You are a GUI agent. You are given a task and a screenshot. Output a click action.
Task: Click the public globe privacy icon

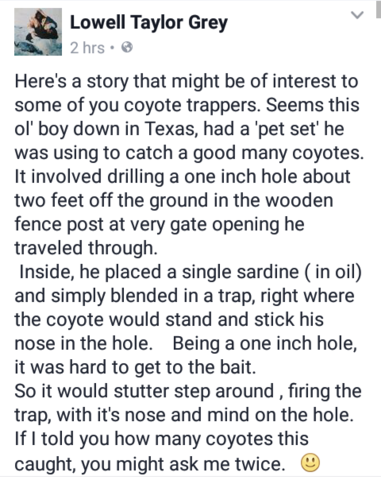127,48
